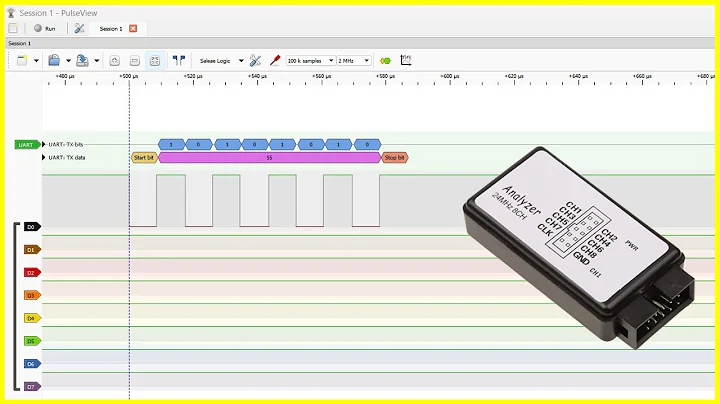The image size is (720, 404).
Task: Select the UART decoder label
Action: click(27, 145)
